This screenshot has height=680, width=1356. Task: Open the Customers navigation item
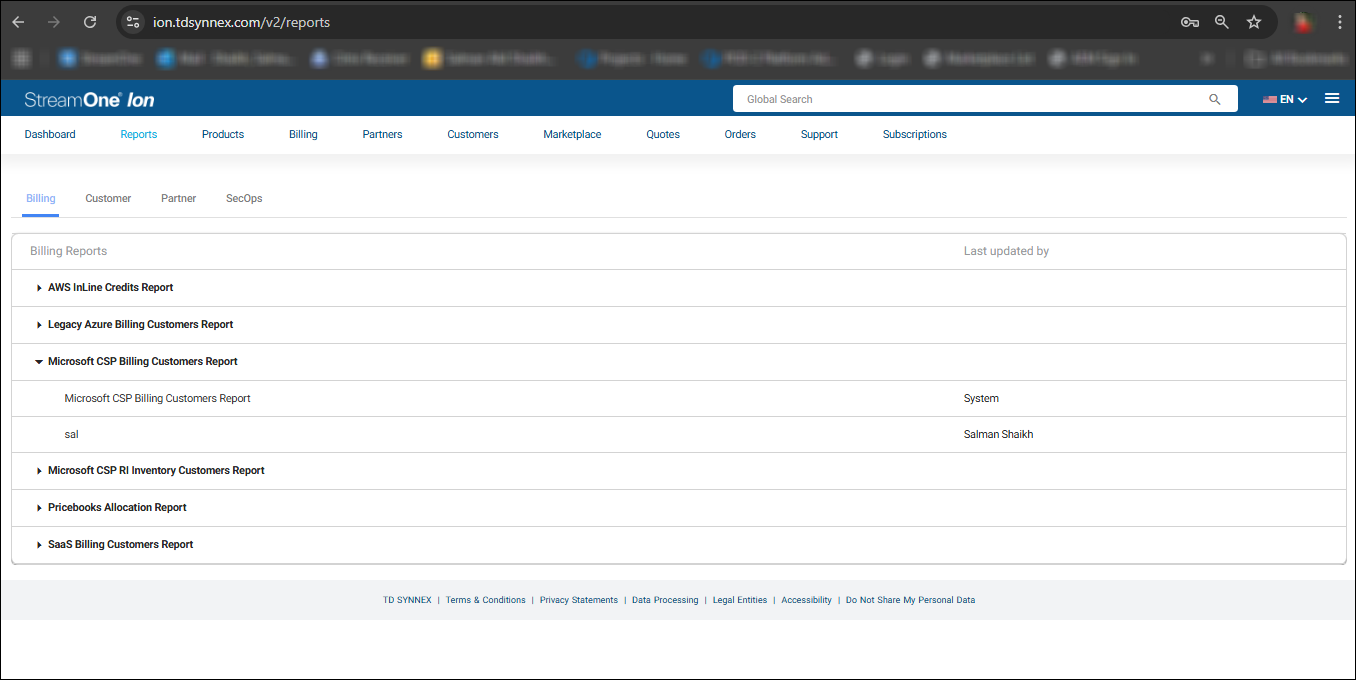point(473,134)
